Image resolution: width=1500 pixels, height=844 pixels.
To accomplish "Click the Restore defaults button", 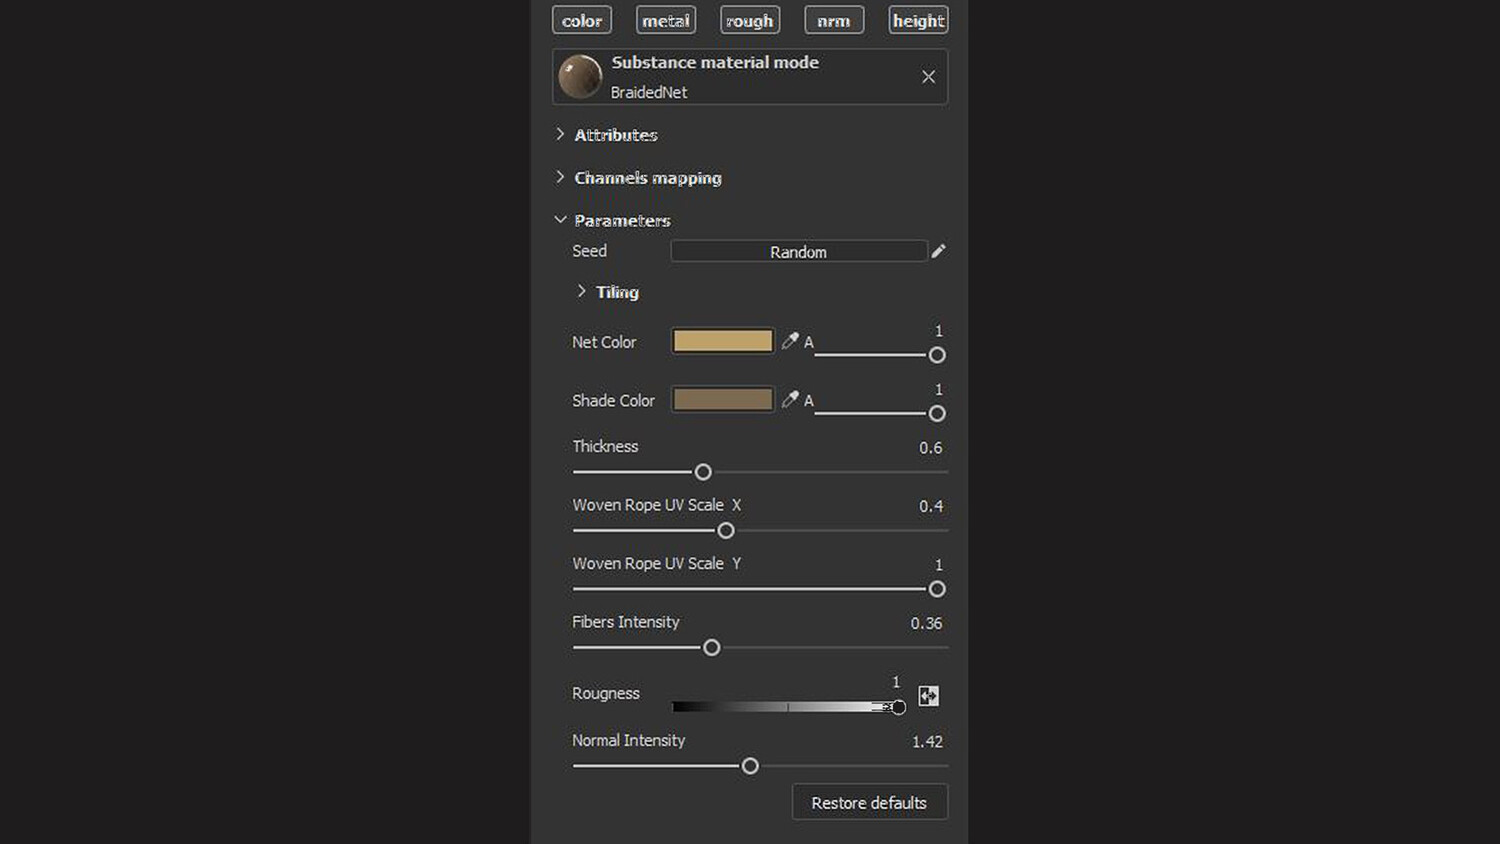I will [x=869, y=802].
